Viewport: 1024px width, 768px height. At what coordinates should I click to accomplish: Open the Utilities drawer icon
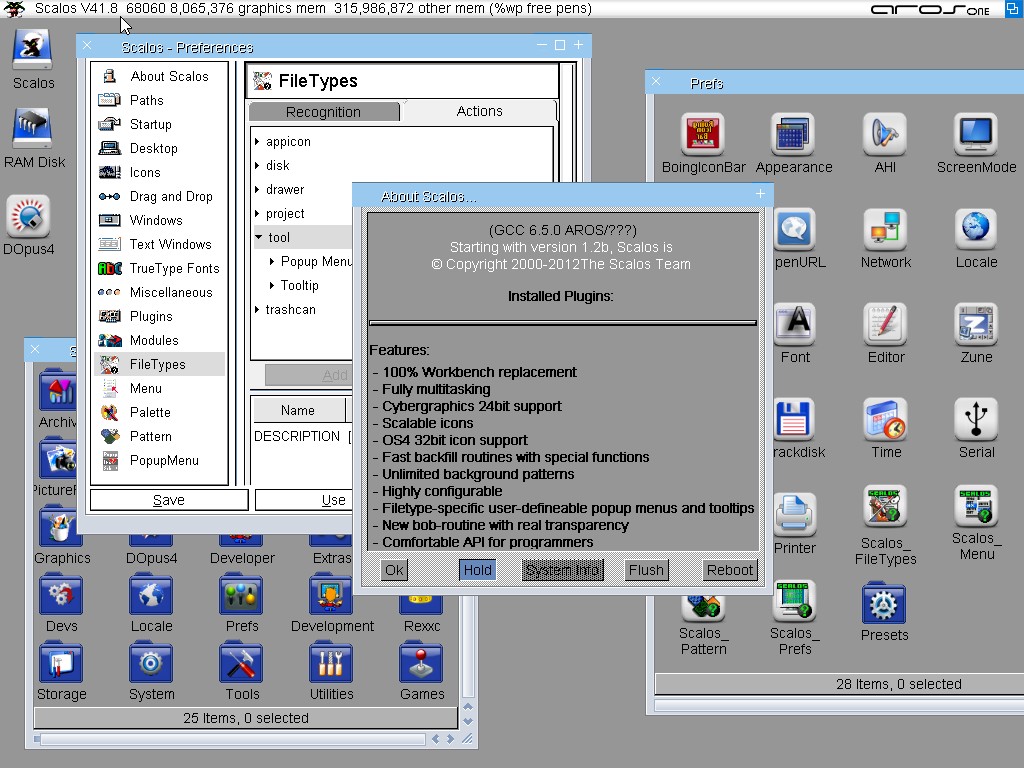(331, 665)
